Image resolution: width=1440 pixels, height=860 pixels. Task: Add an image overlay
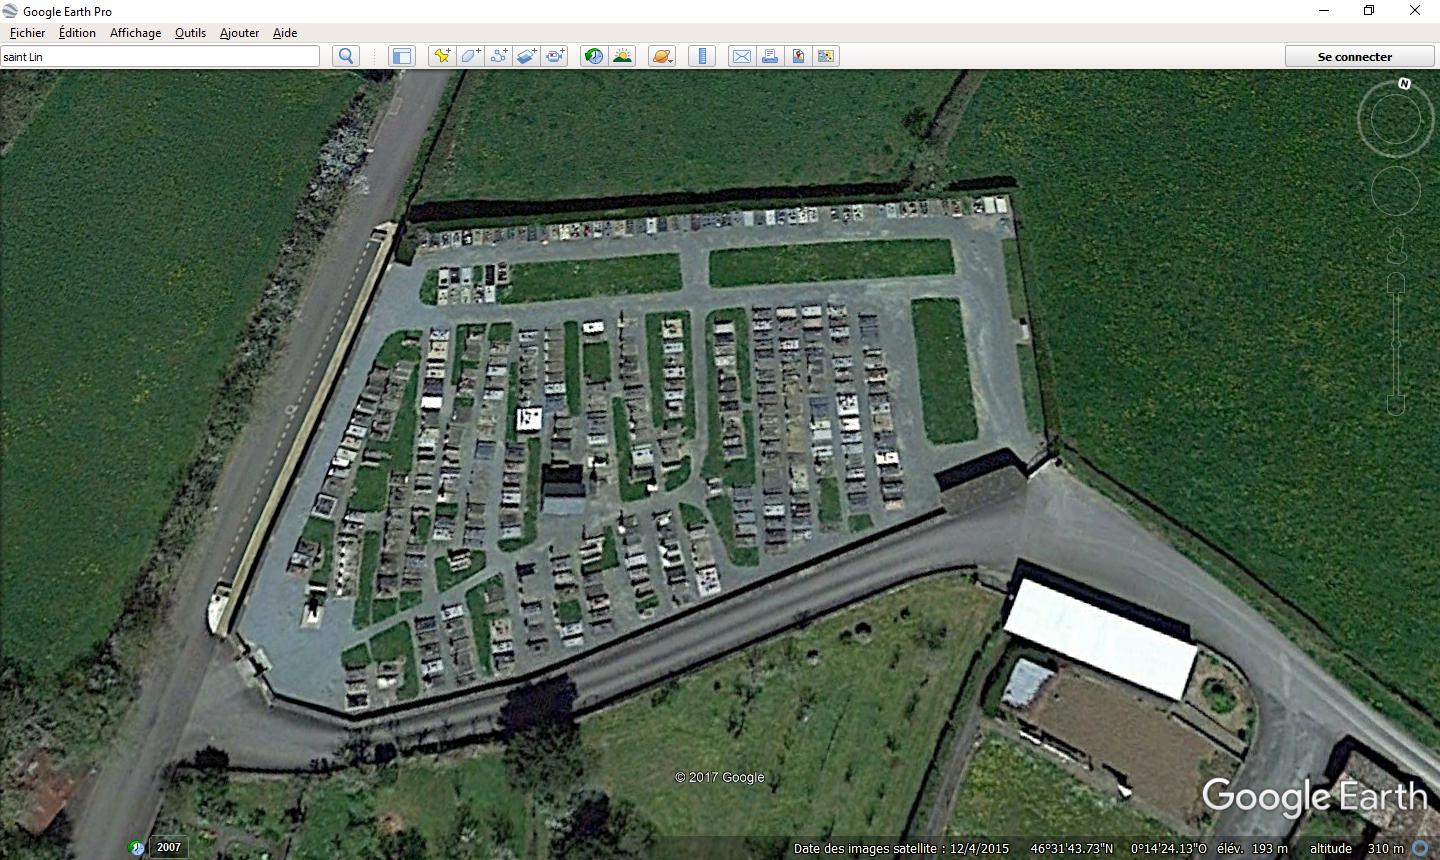526,56
